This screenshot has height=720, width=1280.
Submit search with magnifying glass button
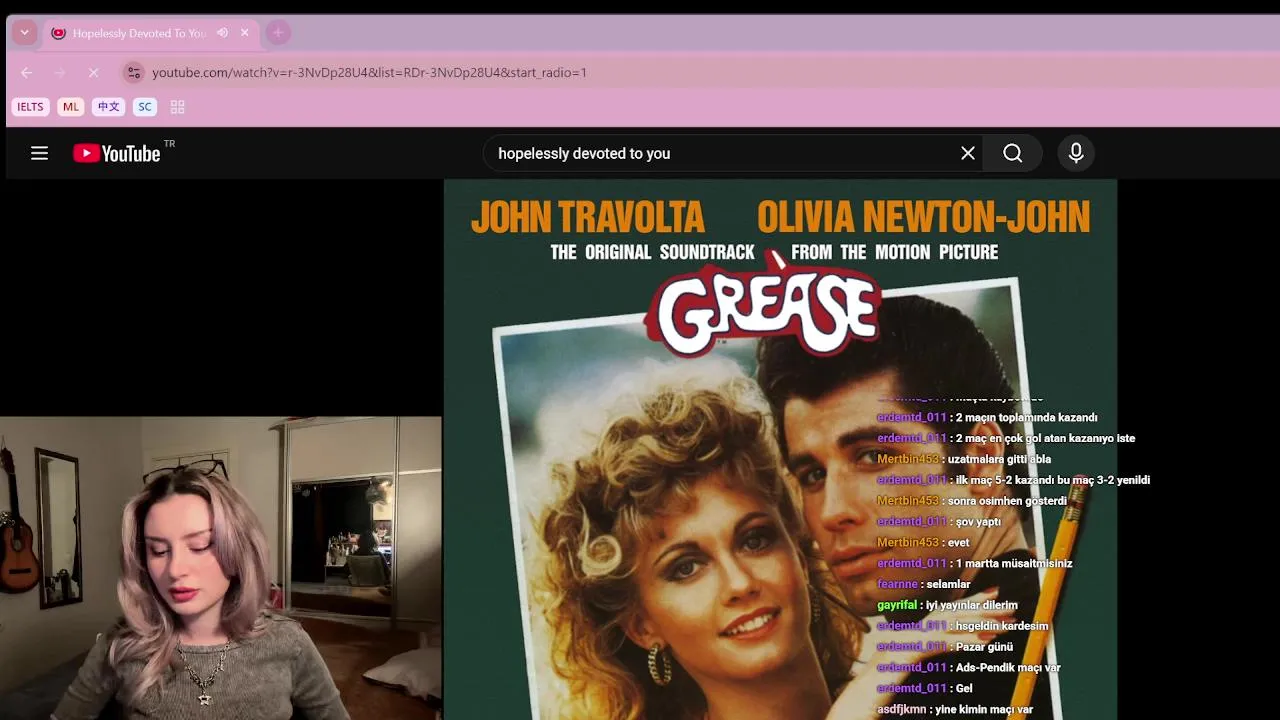pos(1013,153)
